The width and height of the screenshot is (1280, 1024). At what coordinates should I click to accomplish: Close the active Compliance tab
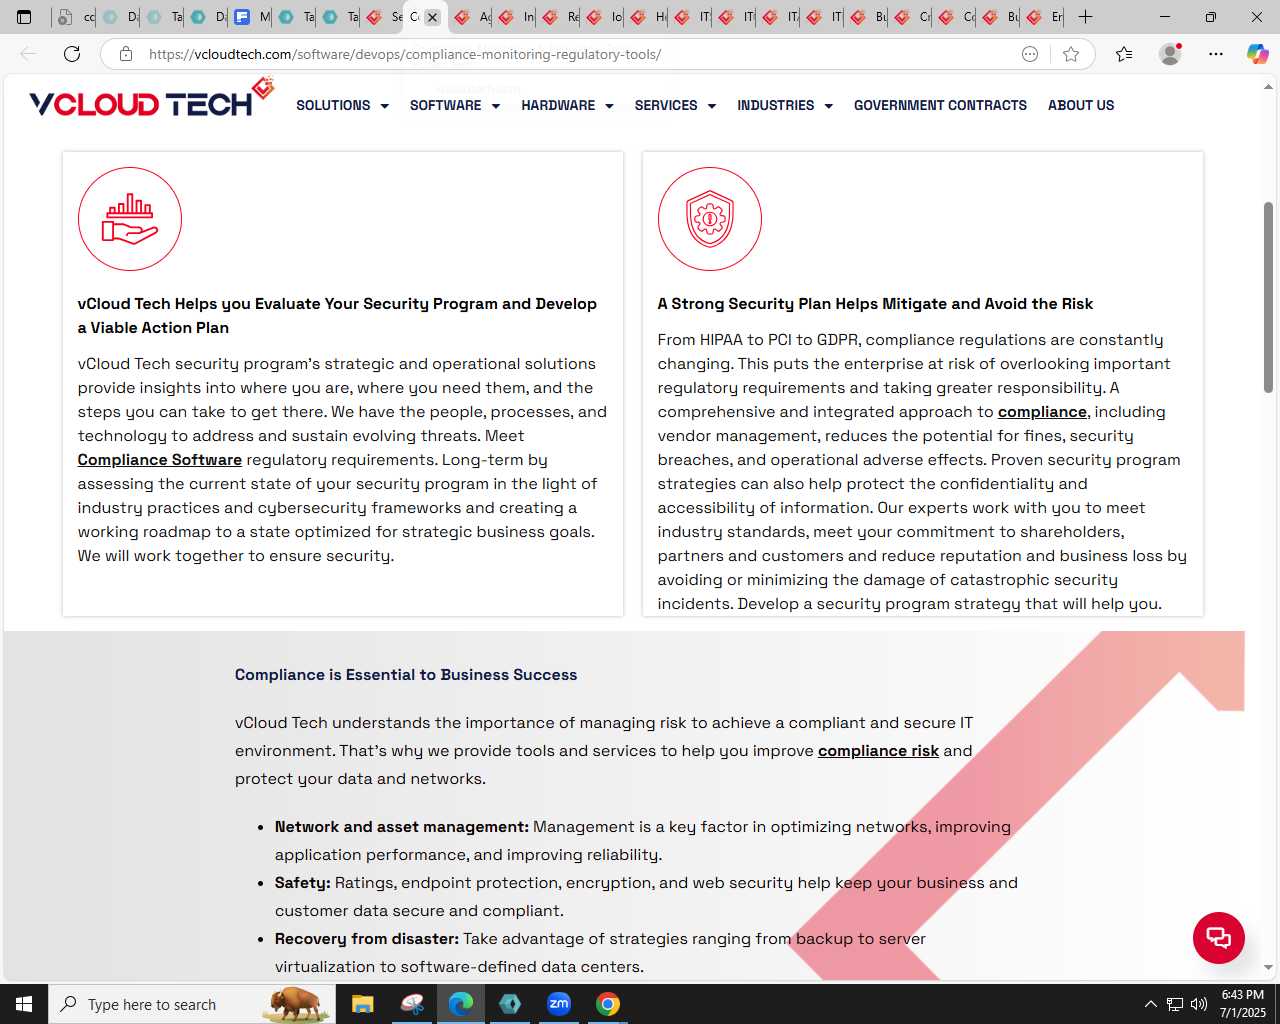click(x=432, y=17)
